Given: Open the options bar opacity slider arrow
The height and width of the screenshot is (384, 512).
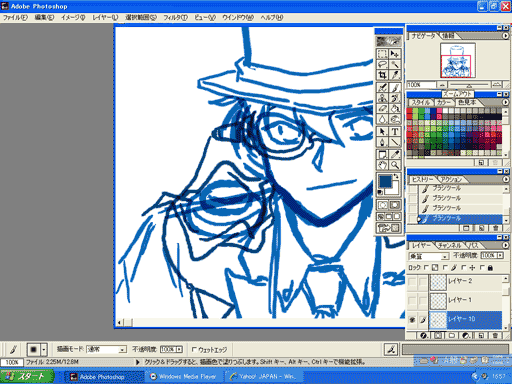Looking at the screenshot, I should click(179, 349).
